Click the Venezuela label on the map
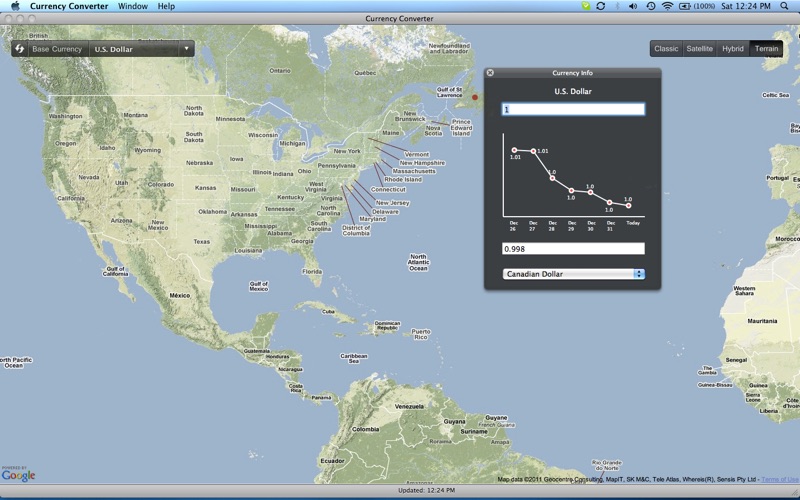This screenshot has height=500, width=800. coord(409,407)
